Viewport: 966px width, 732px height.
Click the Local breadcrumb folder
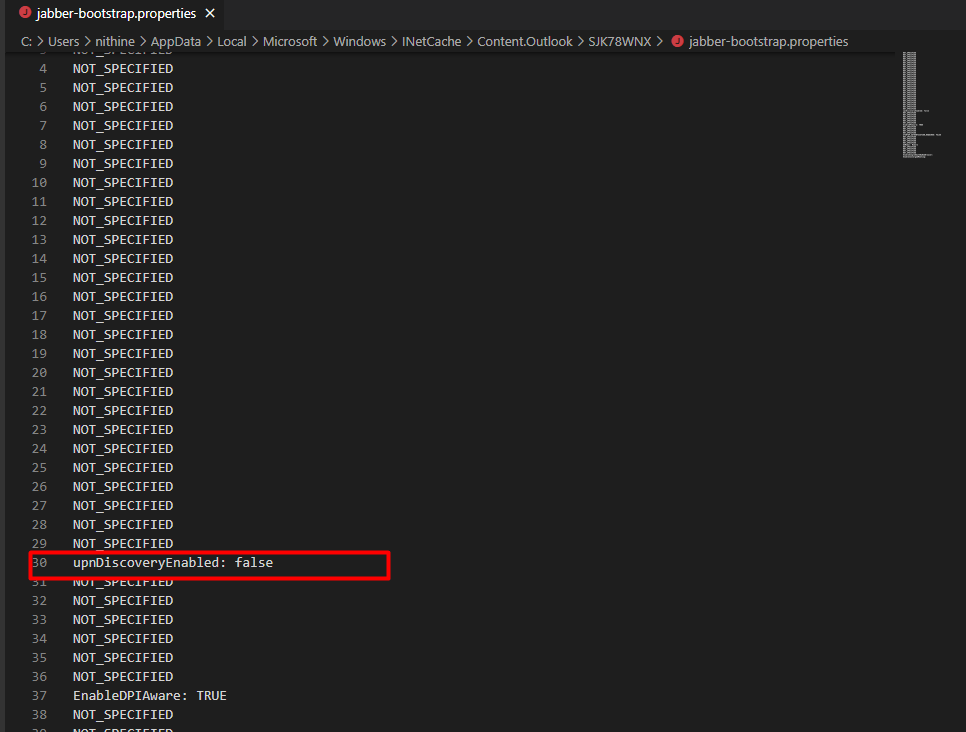[232, 41]
